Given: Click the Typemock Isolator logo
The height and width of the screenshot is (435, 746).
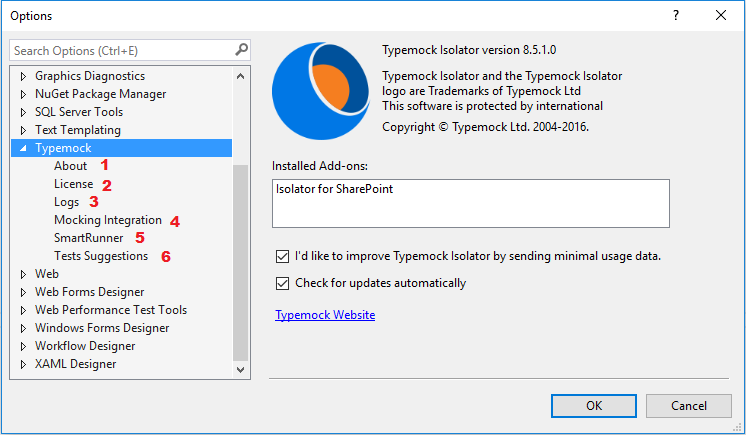Looking at the screenshot, I should pos(321,92).
